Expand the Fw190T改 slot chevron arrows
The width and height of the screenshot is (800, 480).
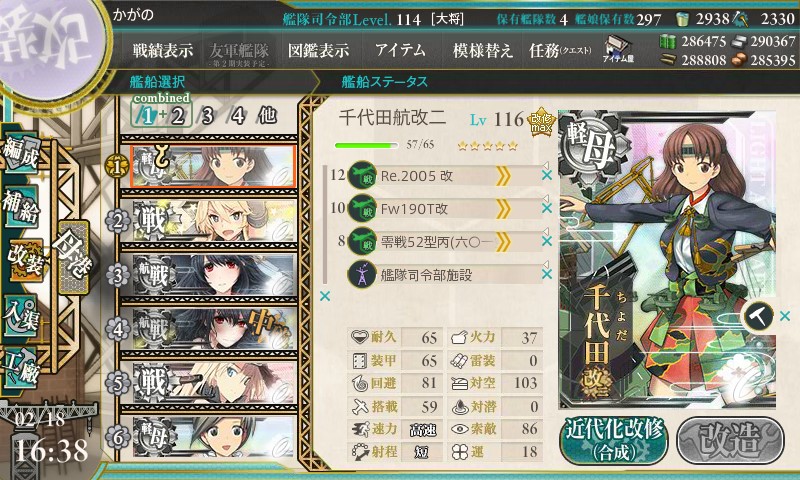[x=503, y=209]
